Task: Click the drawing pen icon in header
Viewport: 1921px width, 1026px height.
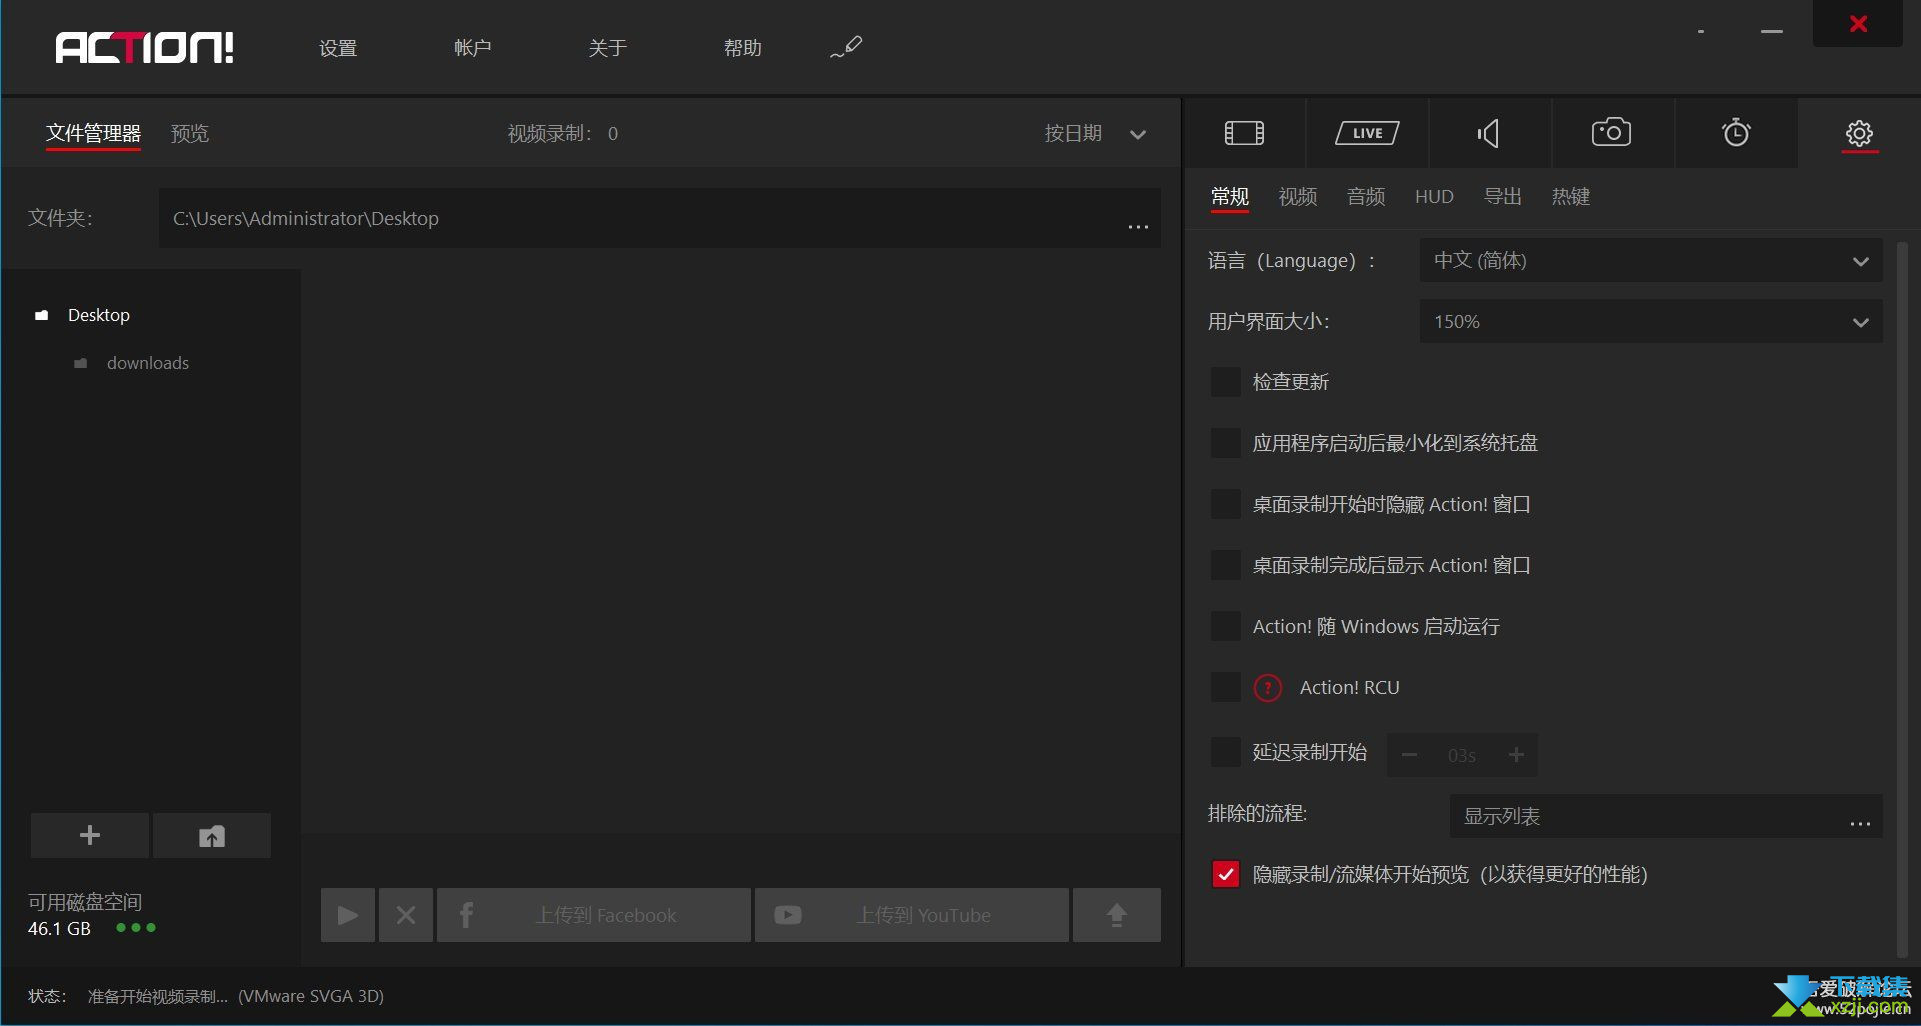Action: (x=846, y=47)
